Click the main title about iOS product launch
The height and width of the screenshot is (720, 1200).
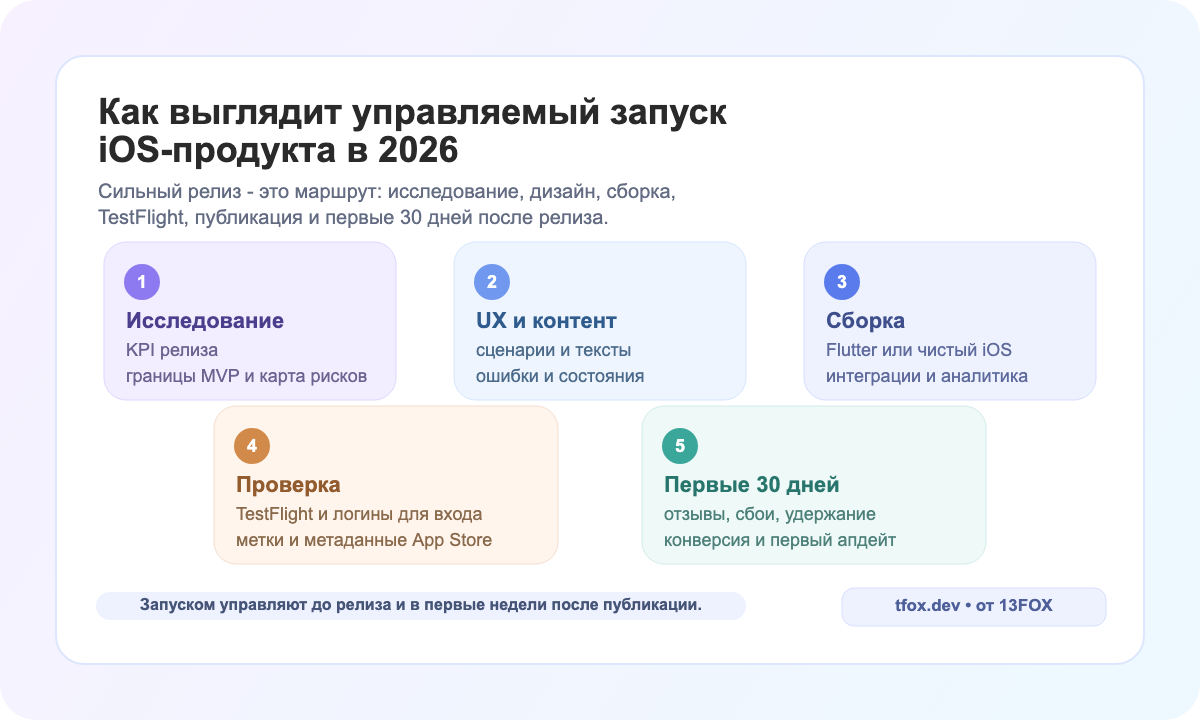click(411, 131)
